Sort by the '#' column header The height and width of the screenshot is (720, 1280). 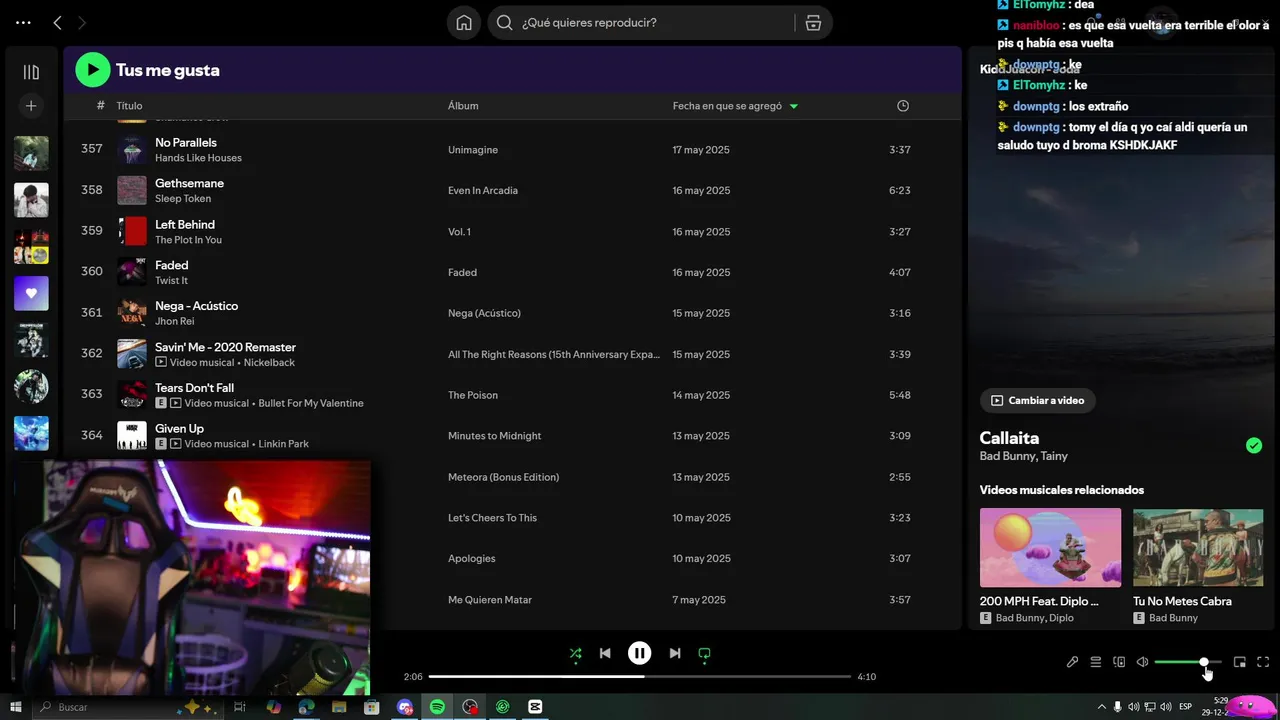click(x=100, y=105)
